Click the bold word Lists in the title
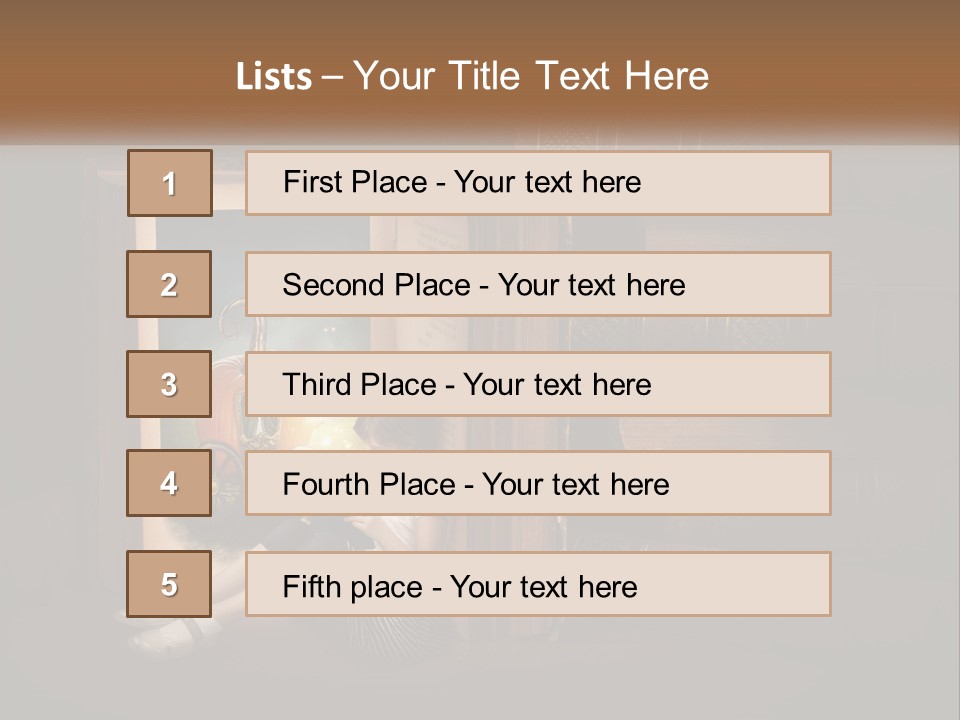960x720 pixels. pos(273,77)
